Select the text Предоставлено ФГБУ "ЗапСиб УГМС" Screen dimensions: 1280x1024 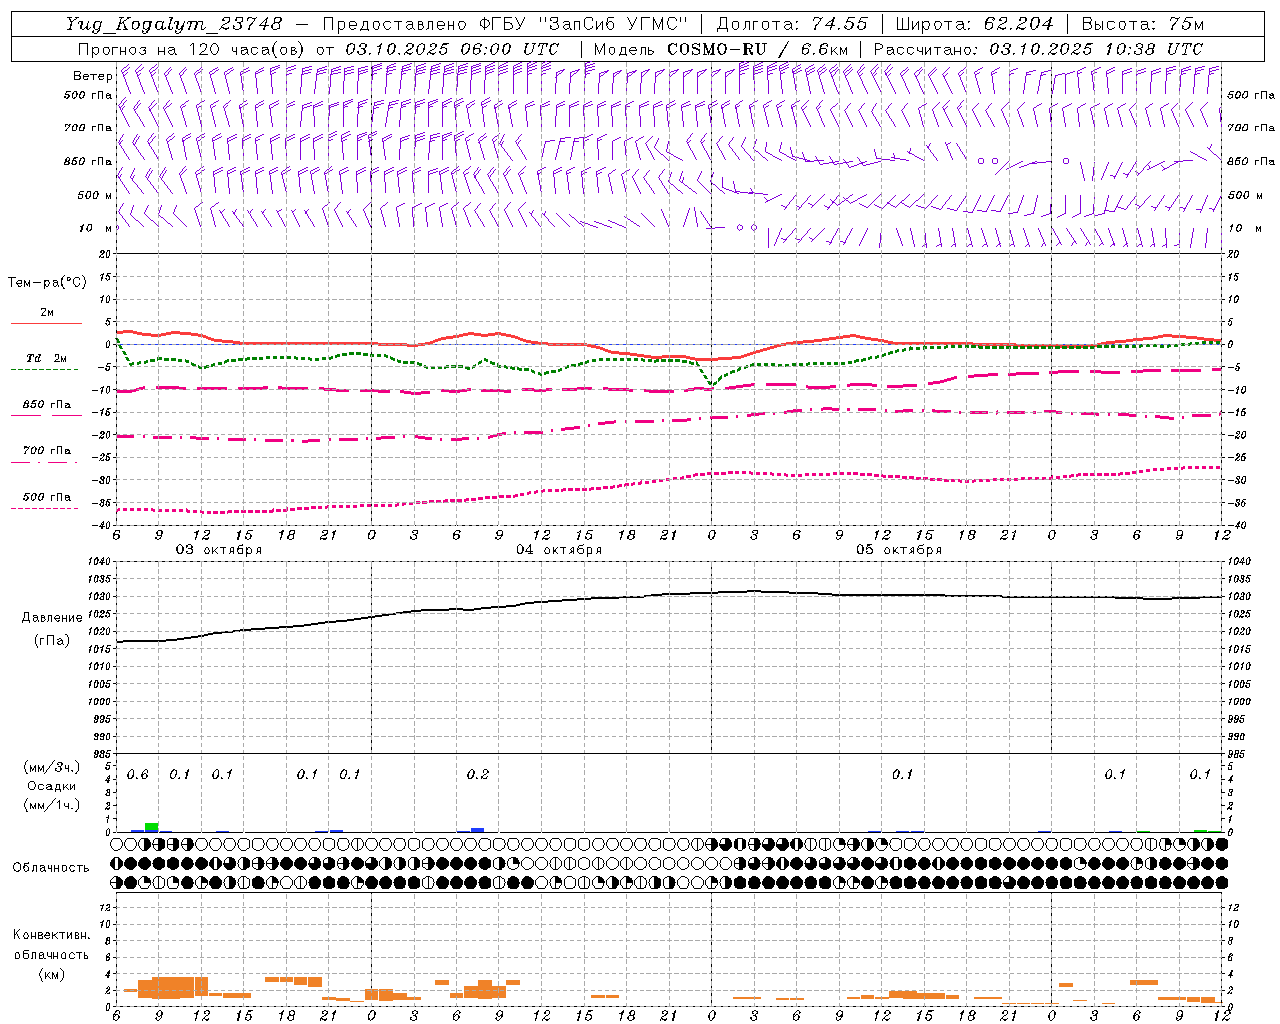[505, 24]
